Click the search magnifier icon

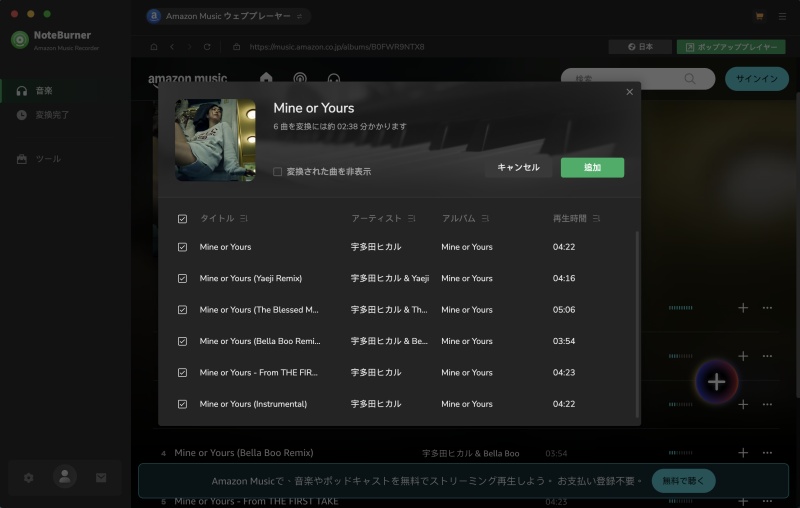coord(690,79)
